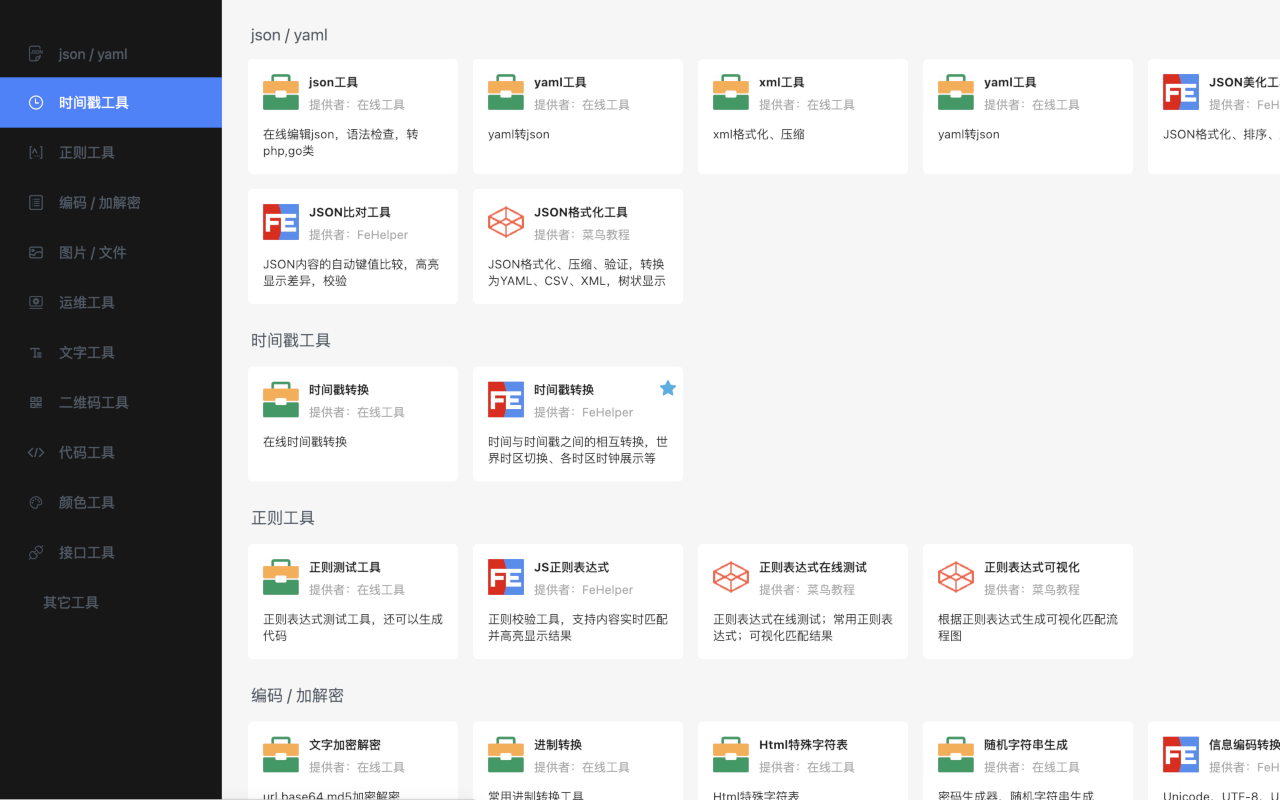Toggle the blue star on 时间戳转换 card
1280x800 pixels.
tap(668, 388)
